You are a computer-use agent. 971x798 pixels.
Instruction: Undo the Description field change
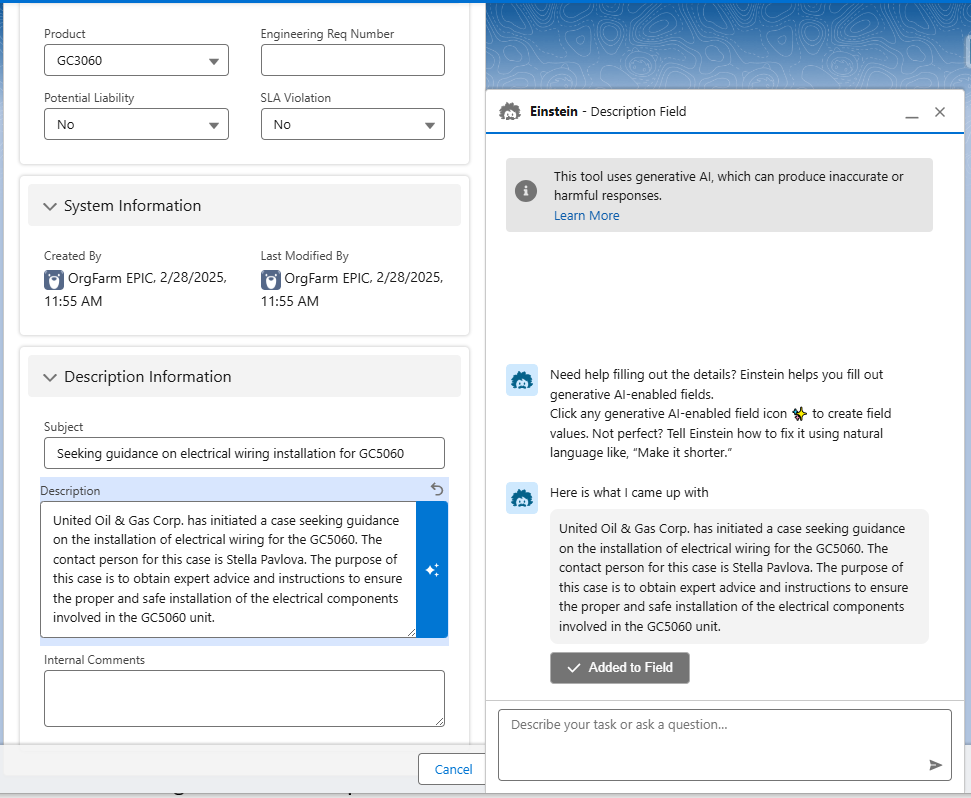point(437,490)
